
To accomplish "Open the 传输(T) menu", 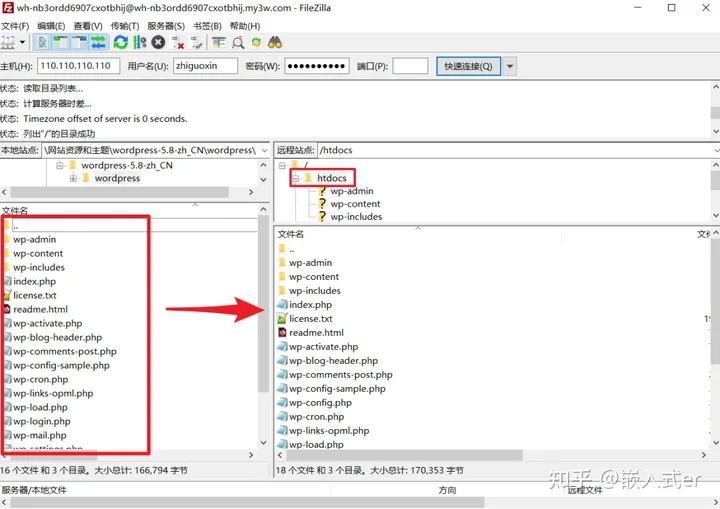I will 125,25.
